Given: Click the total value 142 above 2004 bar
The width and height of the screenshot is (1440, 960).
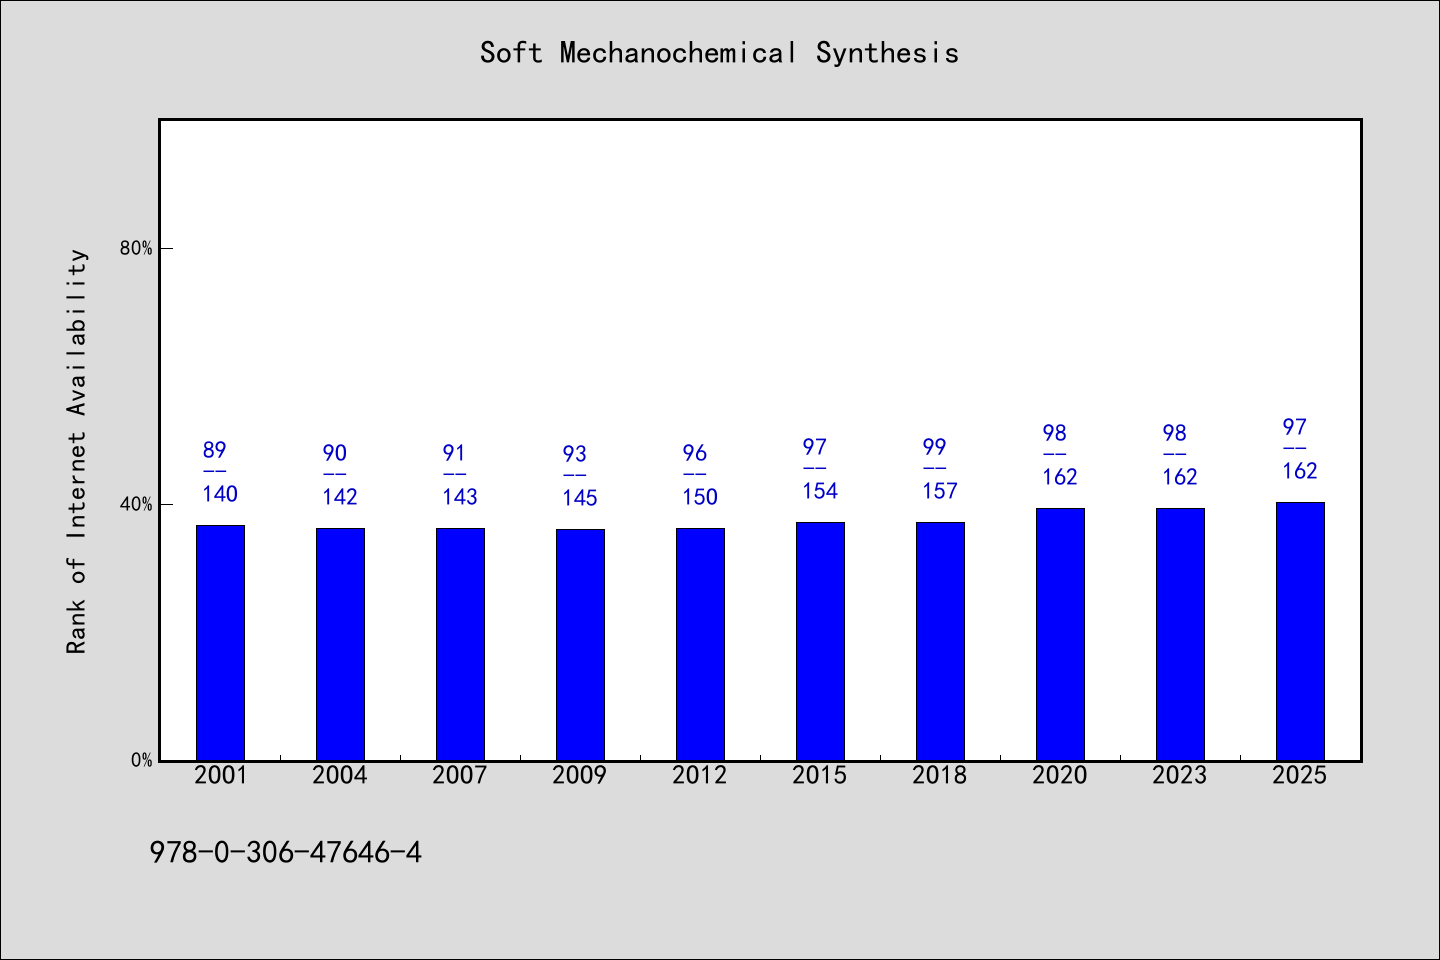Looking at the screenshot, I should 340,497.
